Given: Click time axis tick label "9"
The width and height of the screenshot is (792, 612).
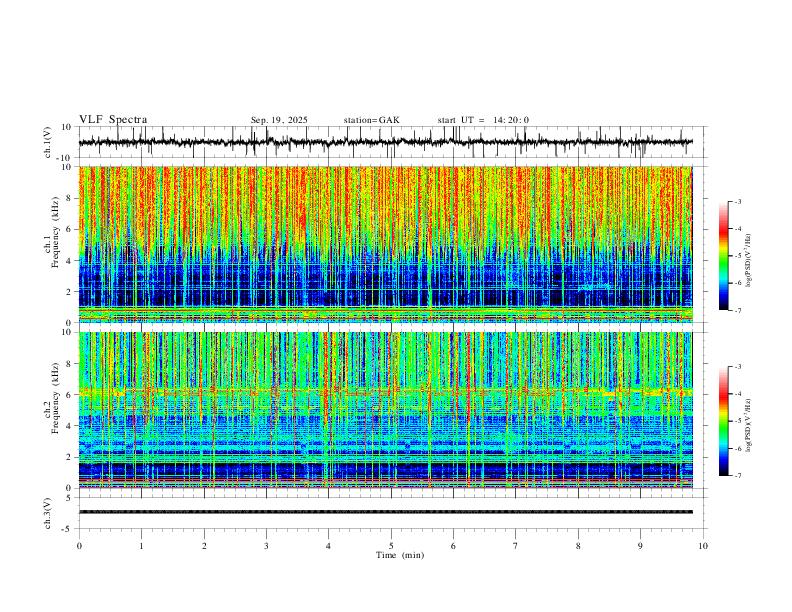Looking at the screenshot, I should tap(640, 546).
